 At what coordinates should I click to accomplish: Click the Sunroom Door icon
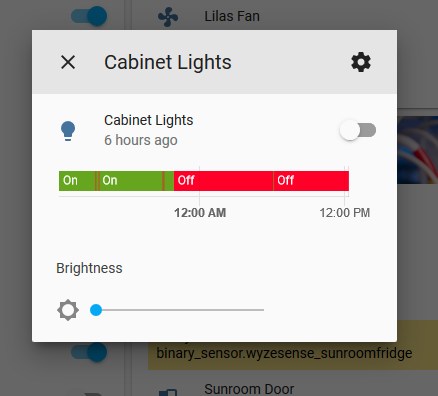168,392
